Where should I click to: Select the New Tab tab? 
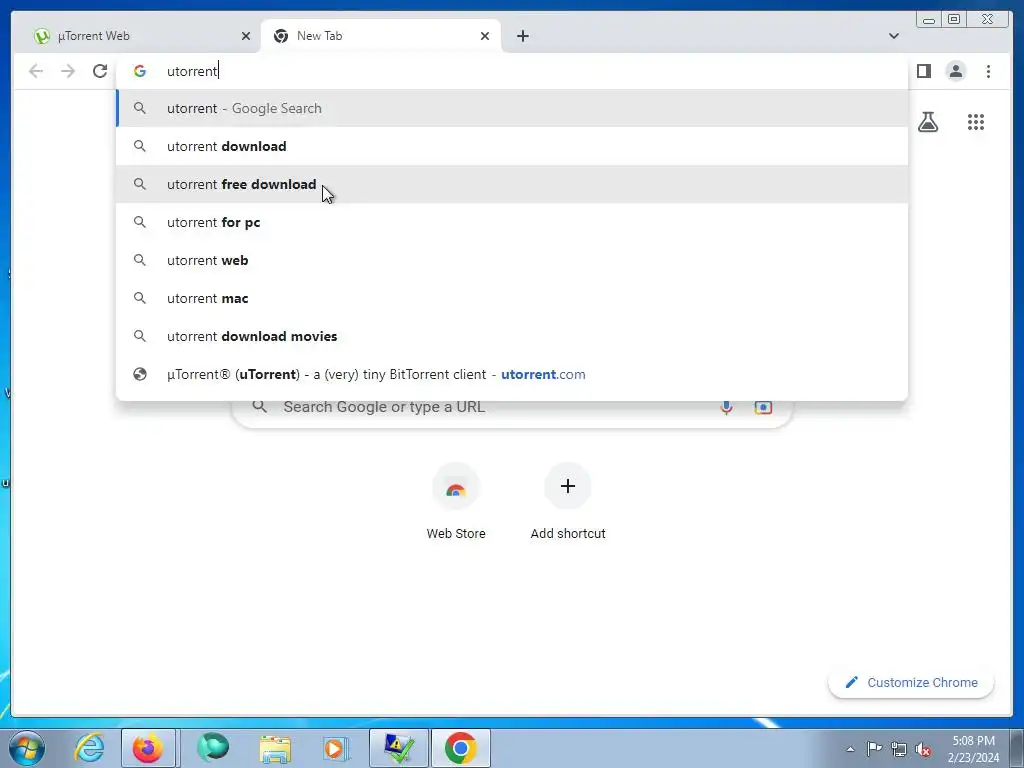coord(380,36)
